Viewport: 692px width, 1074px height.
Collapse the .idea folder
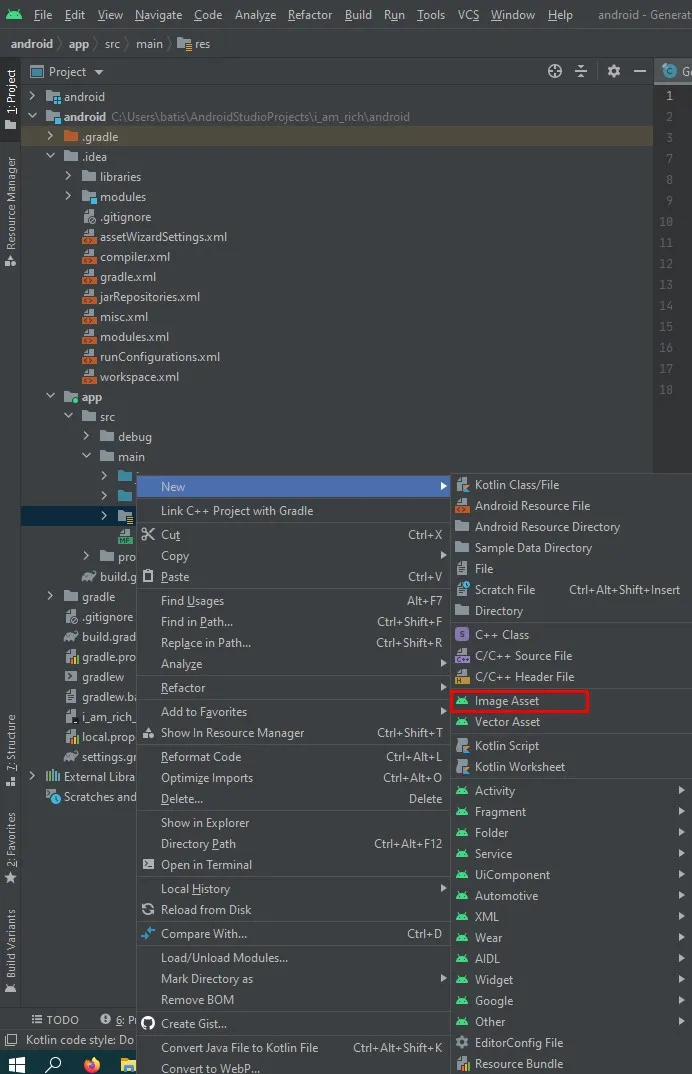point(50,156)
